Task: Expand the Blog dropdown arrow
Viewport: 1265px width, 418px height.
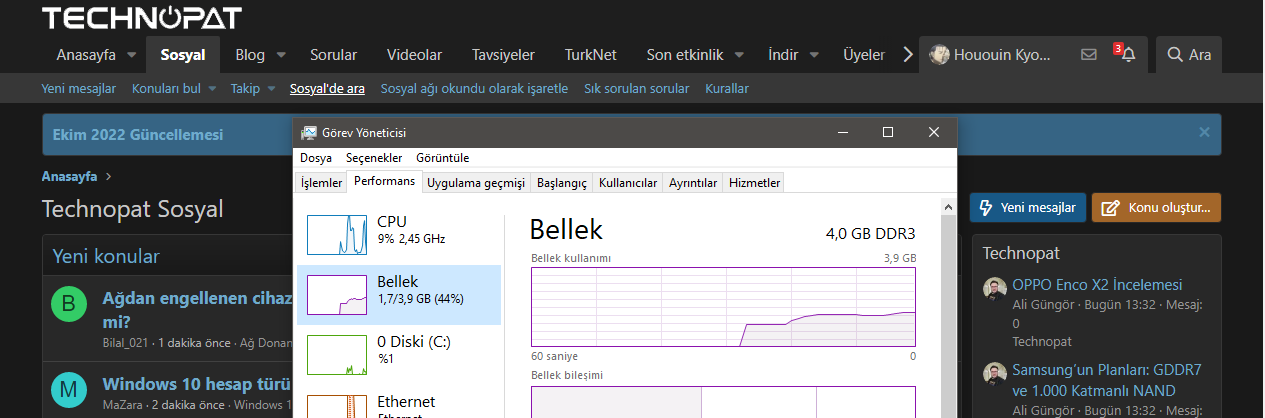Action: 281,55
